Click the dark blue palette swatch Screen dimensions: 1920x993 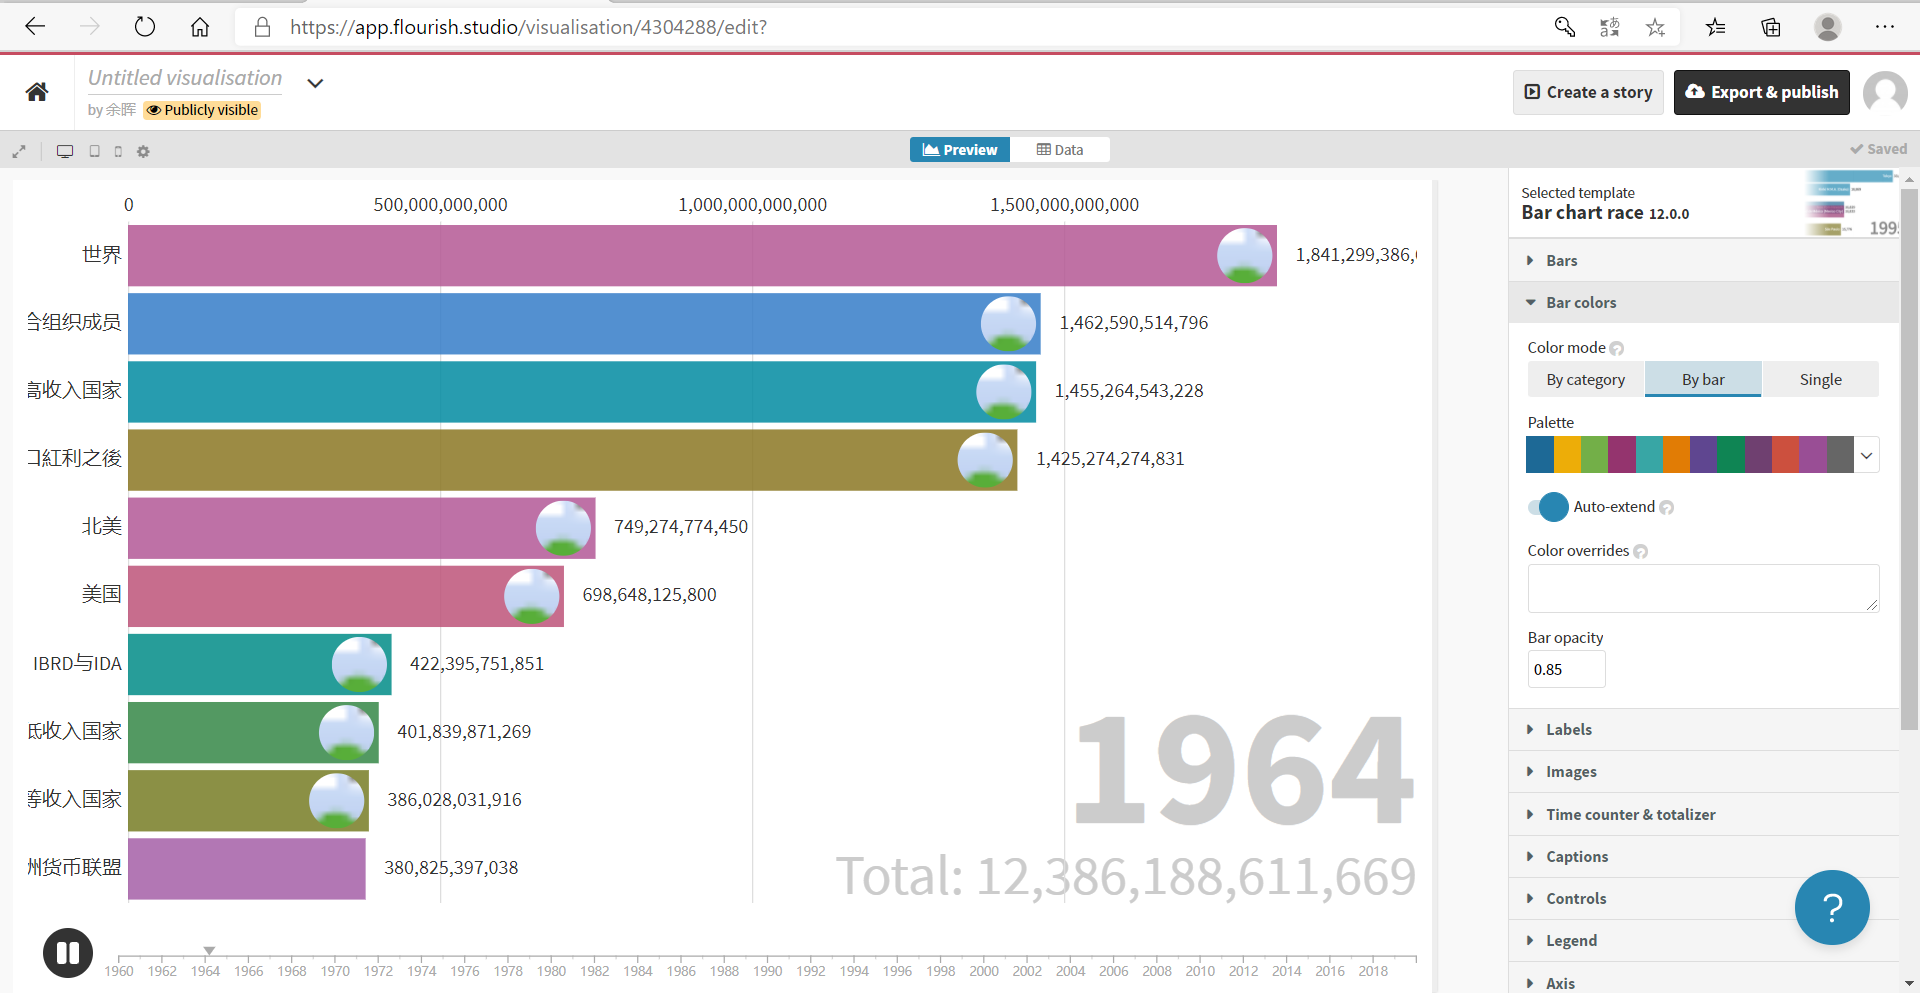tap(1540, 455)
